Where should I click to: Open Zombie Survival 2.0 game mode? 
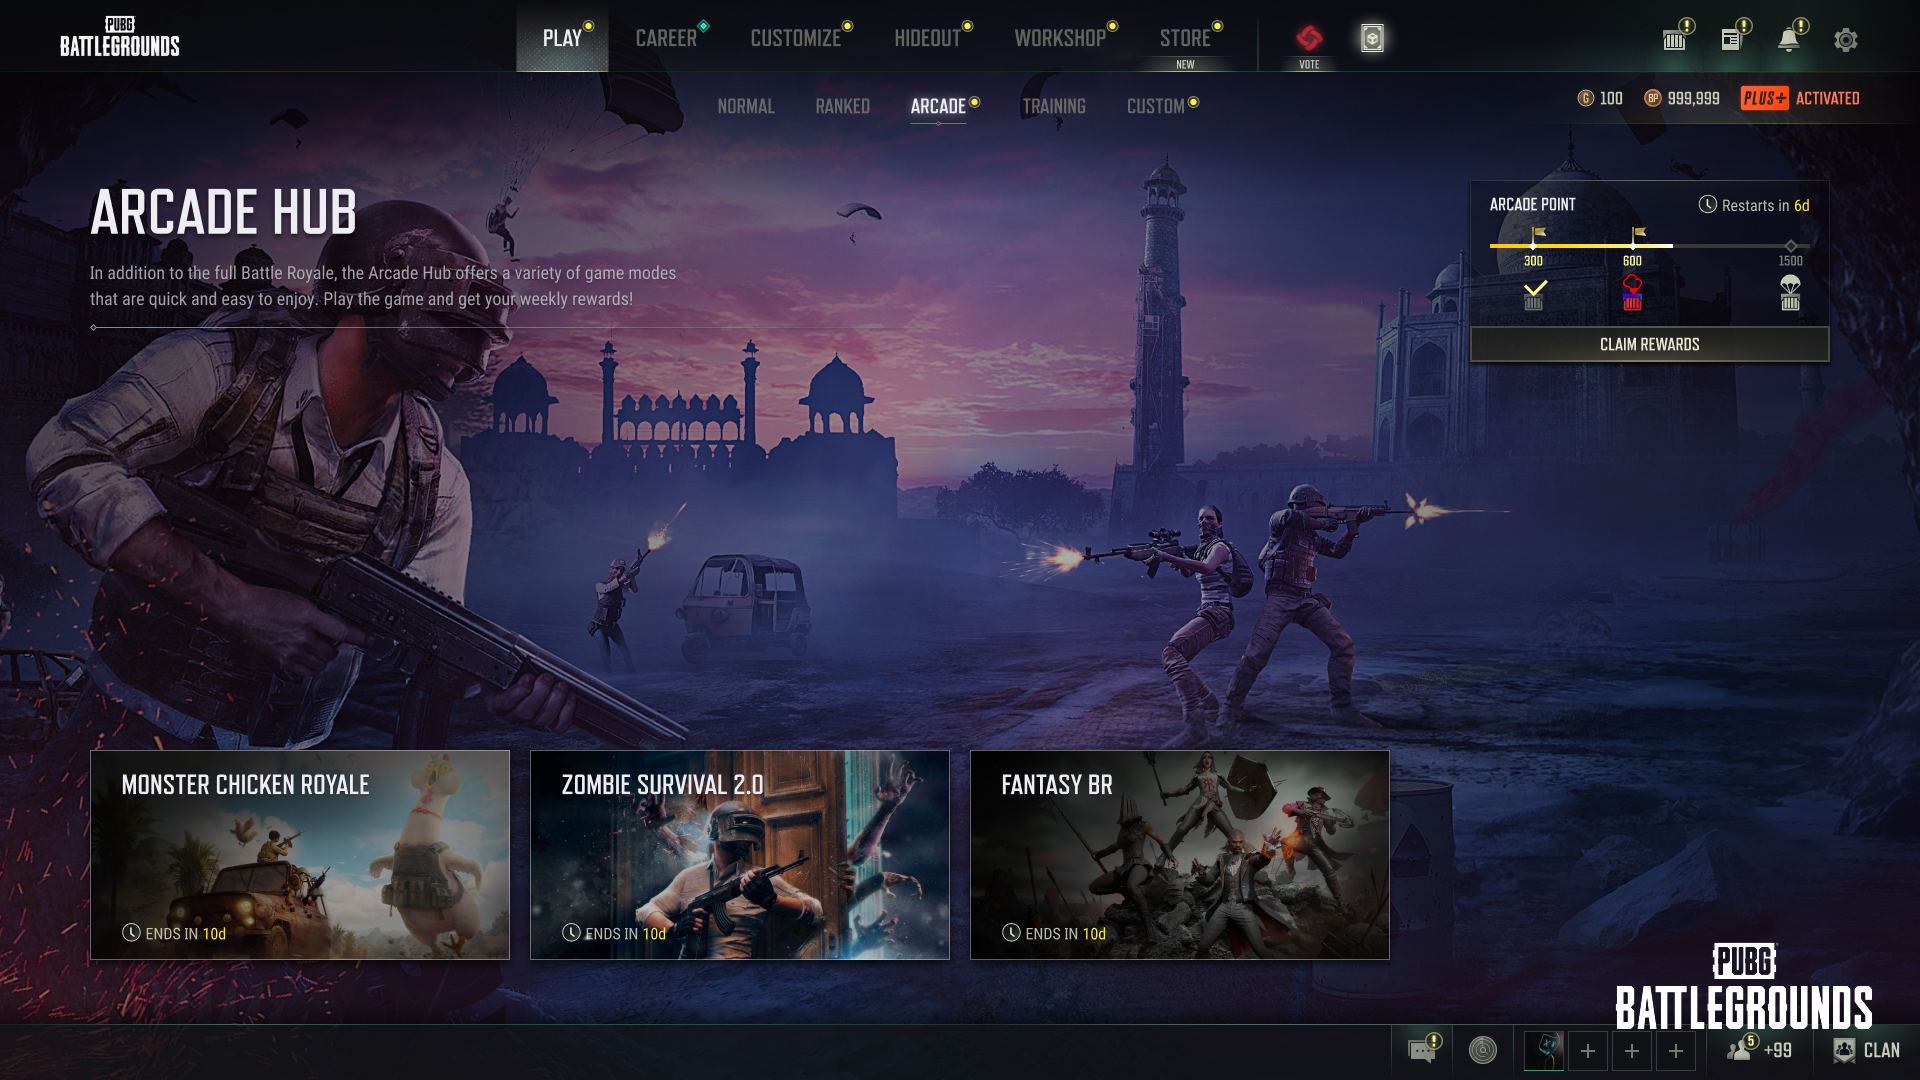[738, 855]
